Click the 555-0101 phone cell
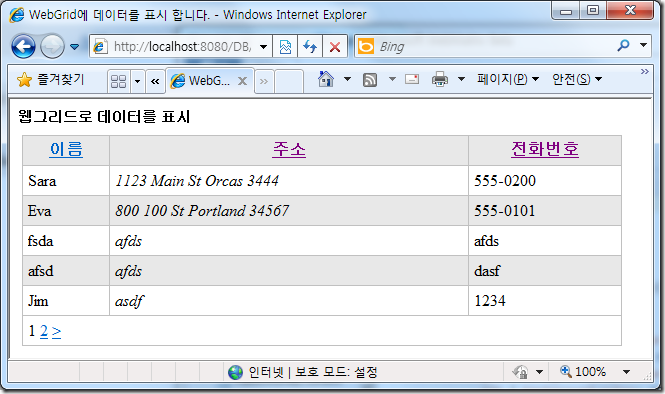Image resolution: width=665 pixels, height=394 pixels. (x=545, y=211)
